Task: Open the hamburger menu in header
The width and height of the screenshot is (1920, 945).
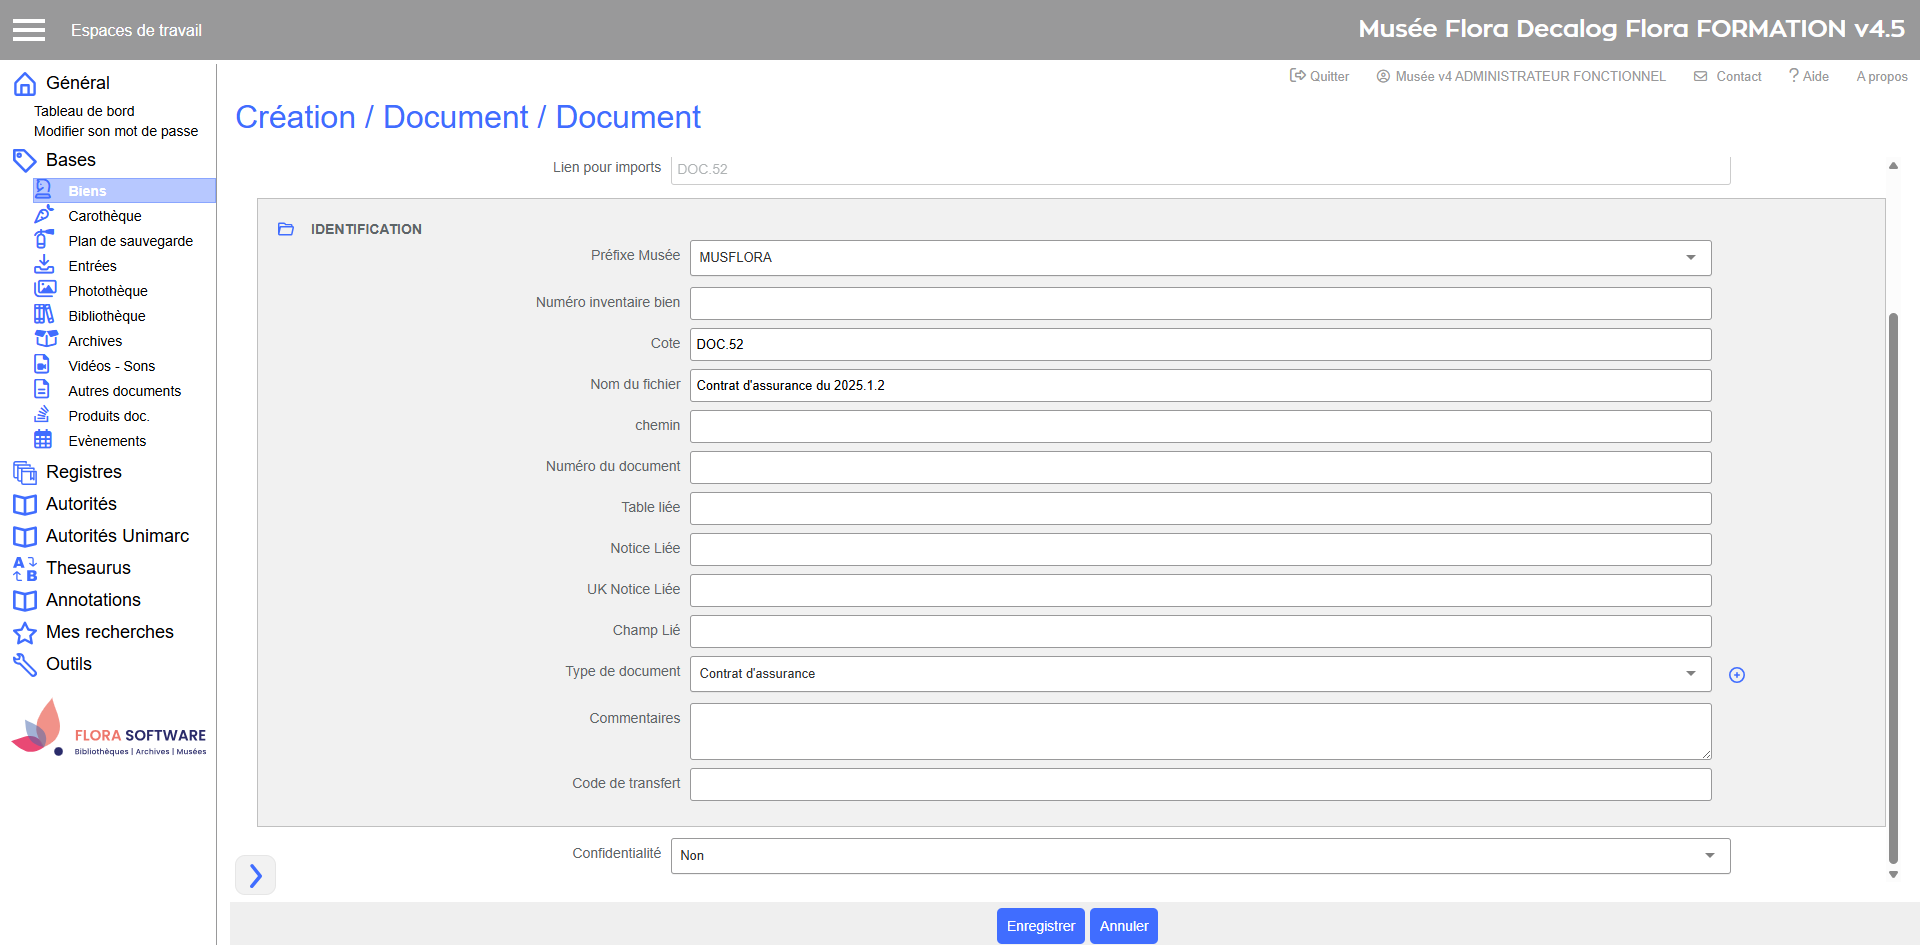Action: tap(29, 30)
